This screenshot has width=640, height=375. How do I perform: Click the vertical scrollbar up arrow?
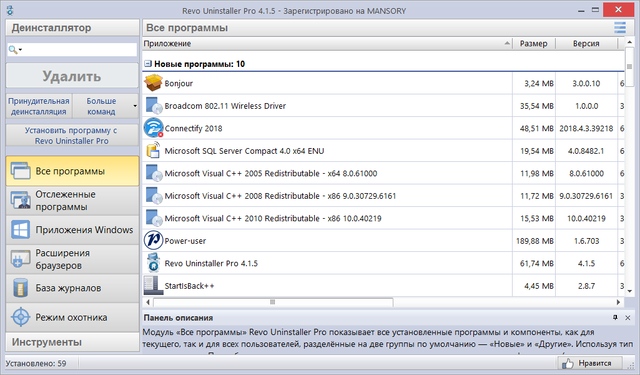[x=629, y=42]
